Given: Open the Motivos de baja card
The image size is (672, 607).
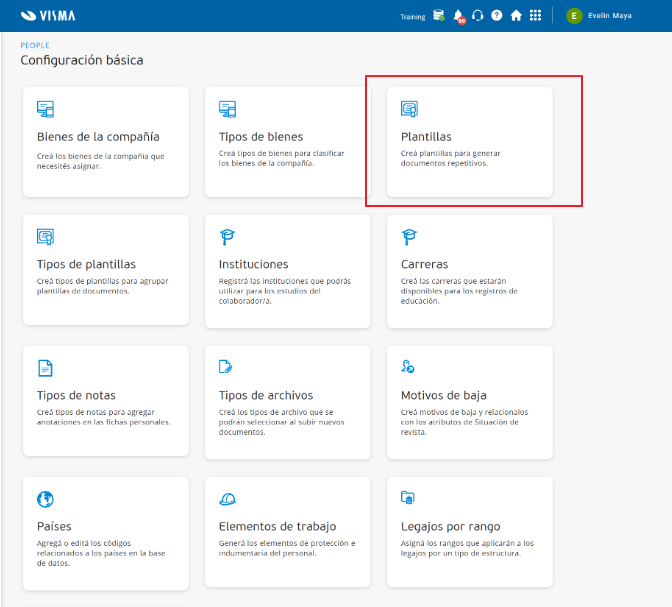Looking at the screenshot, I should pos(469,401).
